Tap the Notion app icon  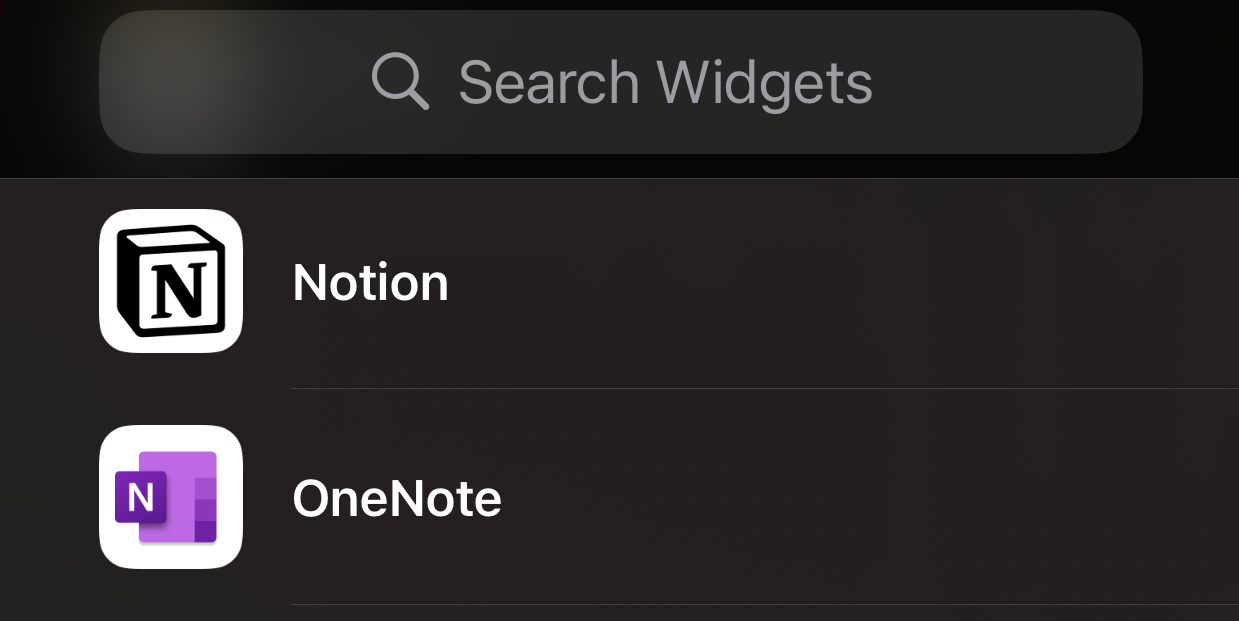[x=171, y=281]
